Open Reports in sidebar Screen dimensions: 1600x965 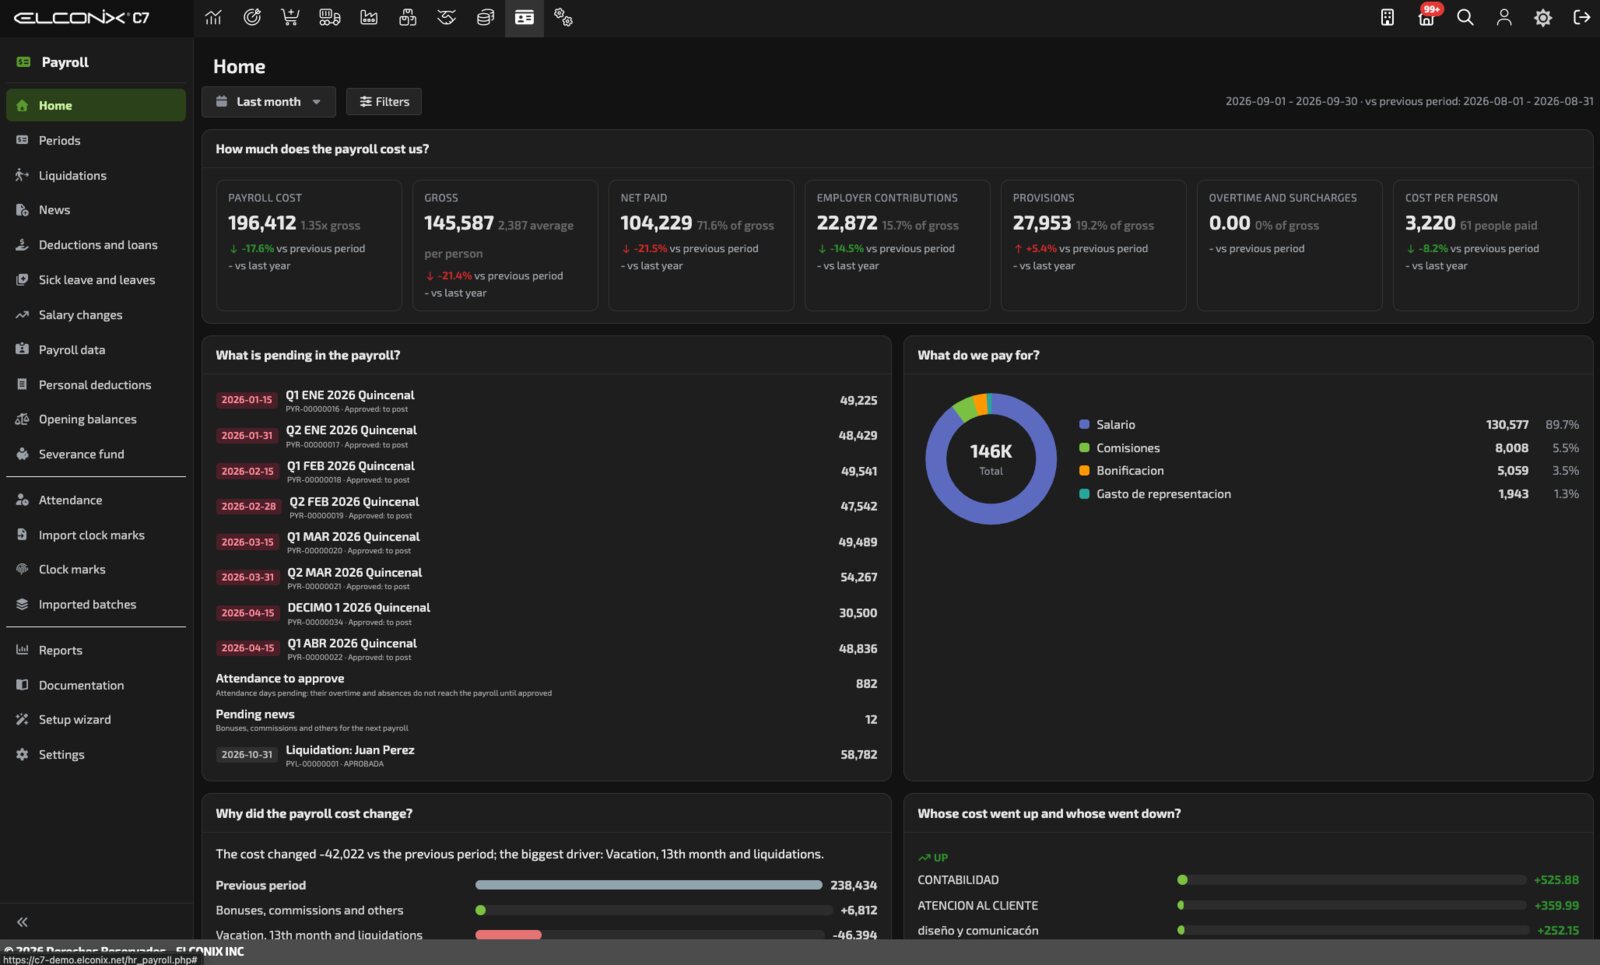[x=96, y=650]
